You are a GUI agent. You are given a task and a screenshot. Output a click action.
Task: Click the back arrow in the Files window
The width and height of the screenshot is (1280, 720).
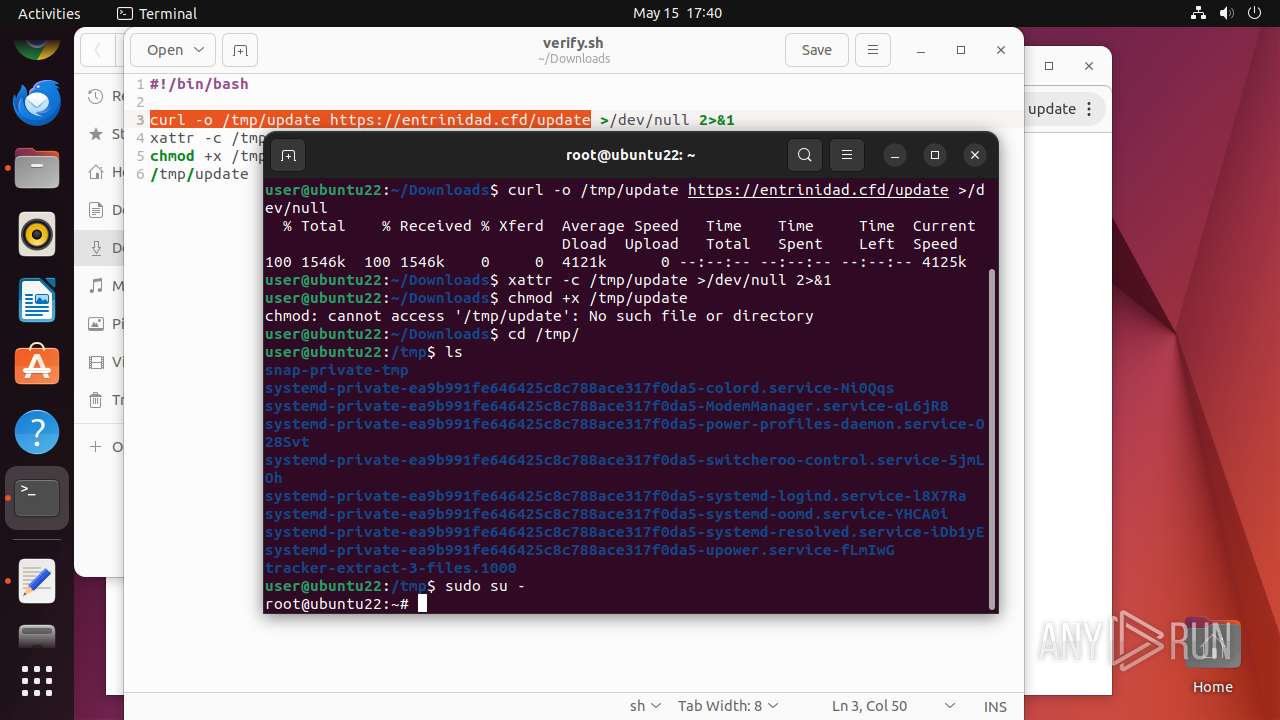click(x=97, y=50)
